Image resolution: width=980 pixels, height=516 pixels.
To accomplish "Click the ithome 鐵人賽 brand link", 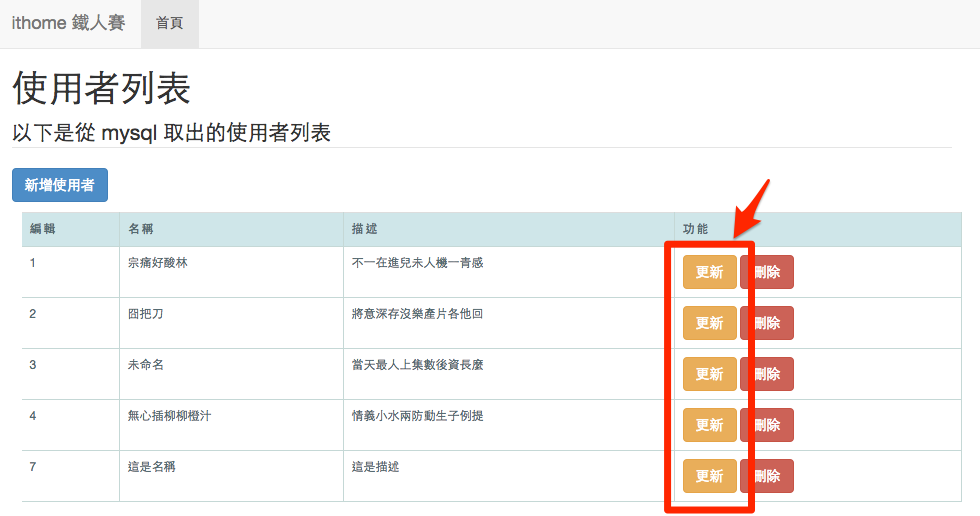I will click(x=68, y=23).
